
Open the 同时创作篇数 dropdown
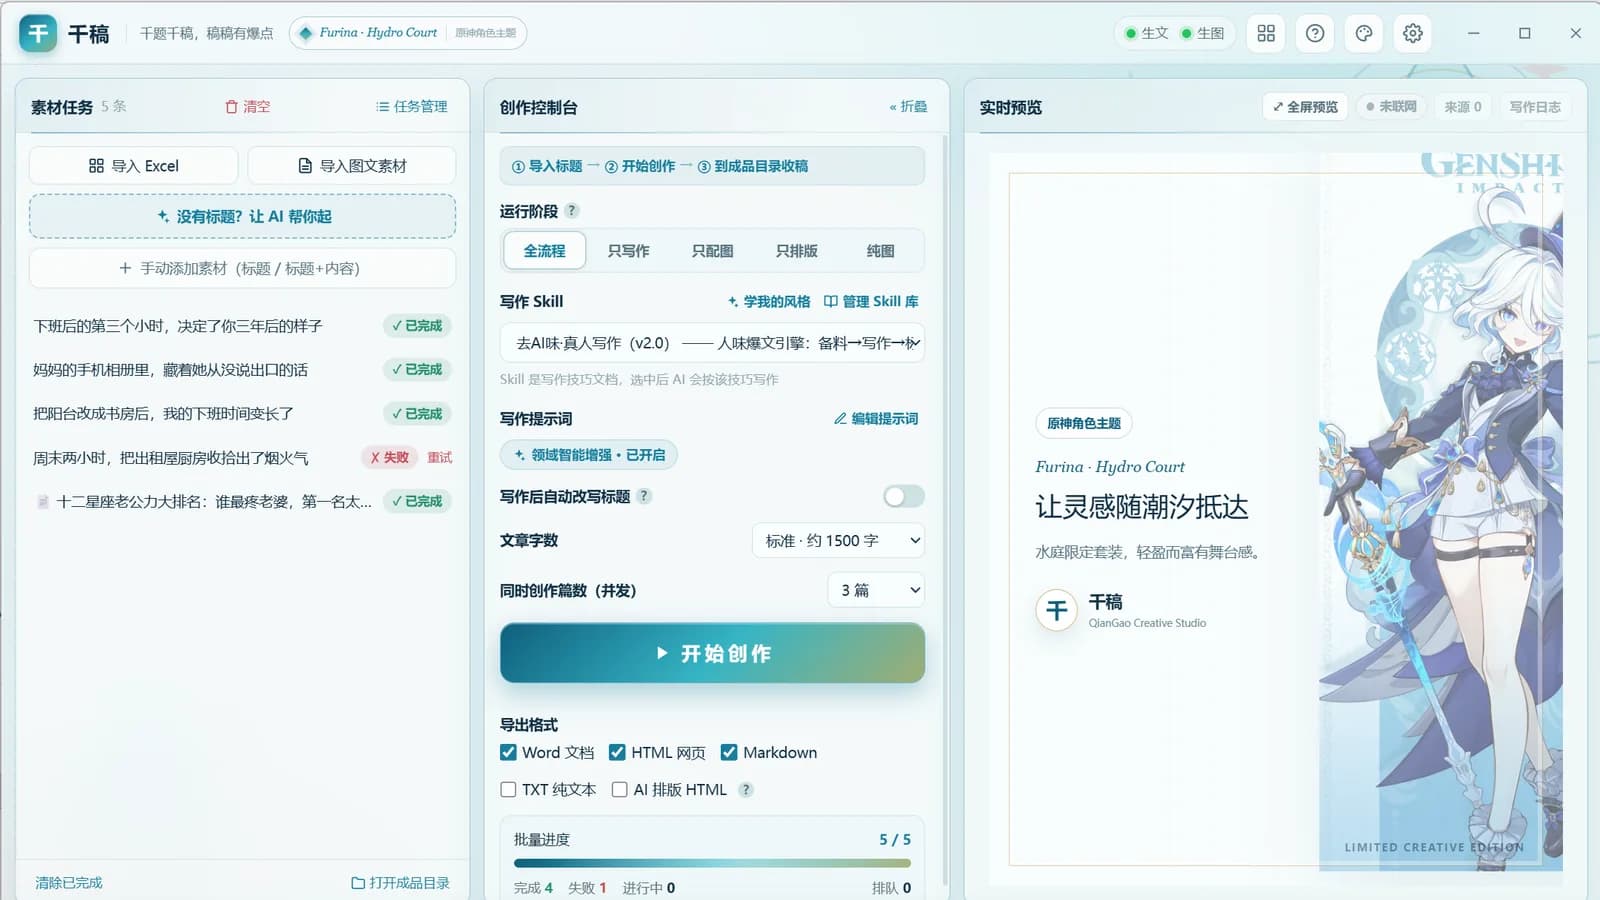pyautogui.click(x=876, y=590)
